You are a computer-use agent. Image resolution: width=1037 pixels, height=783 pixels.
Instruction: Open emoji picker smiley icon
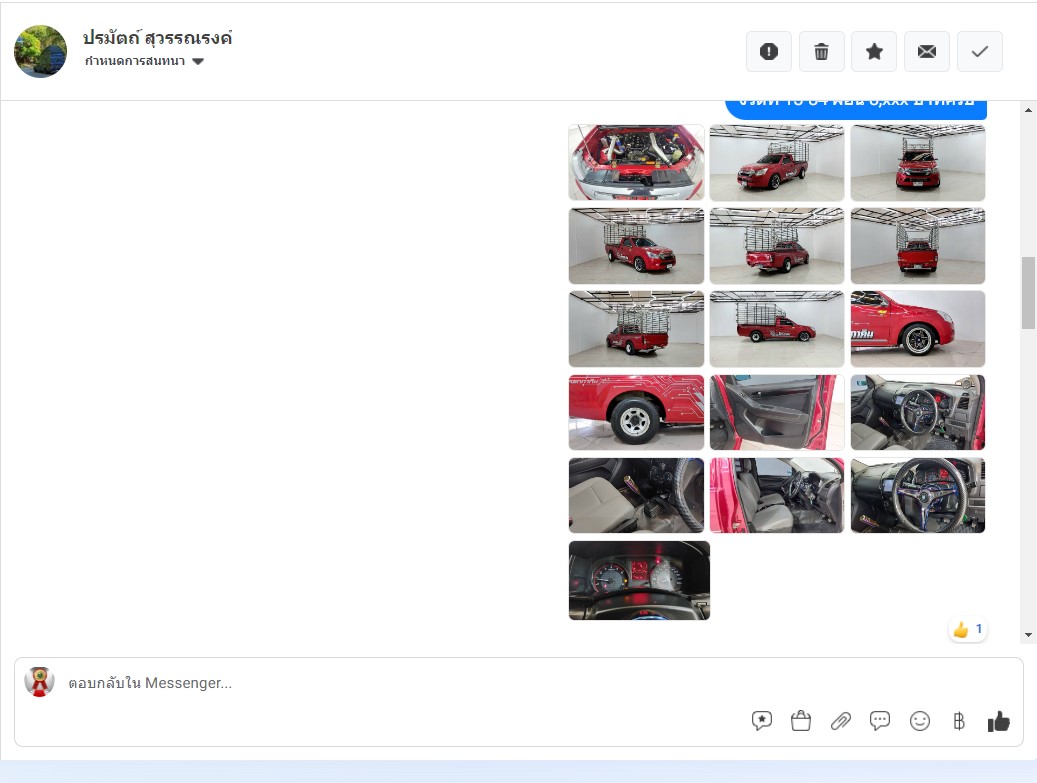pos(919,720)
